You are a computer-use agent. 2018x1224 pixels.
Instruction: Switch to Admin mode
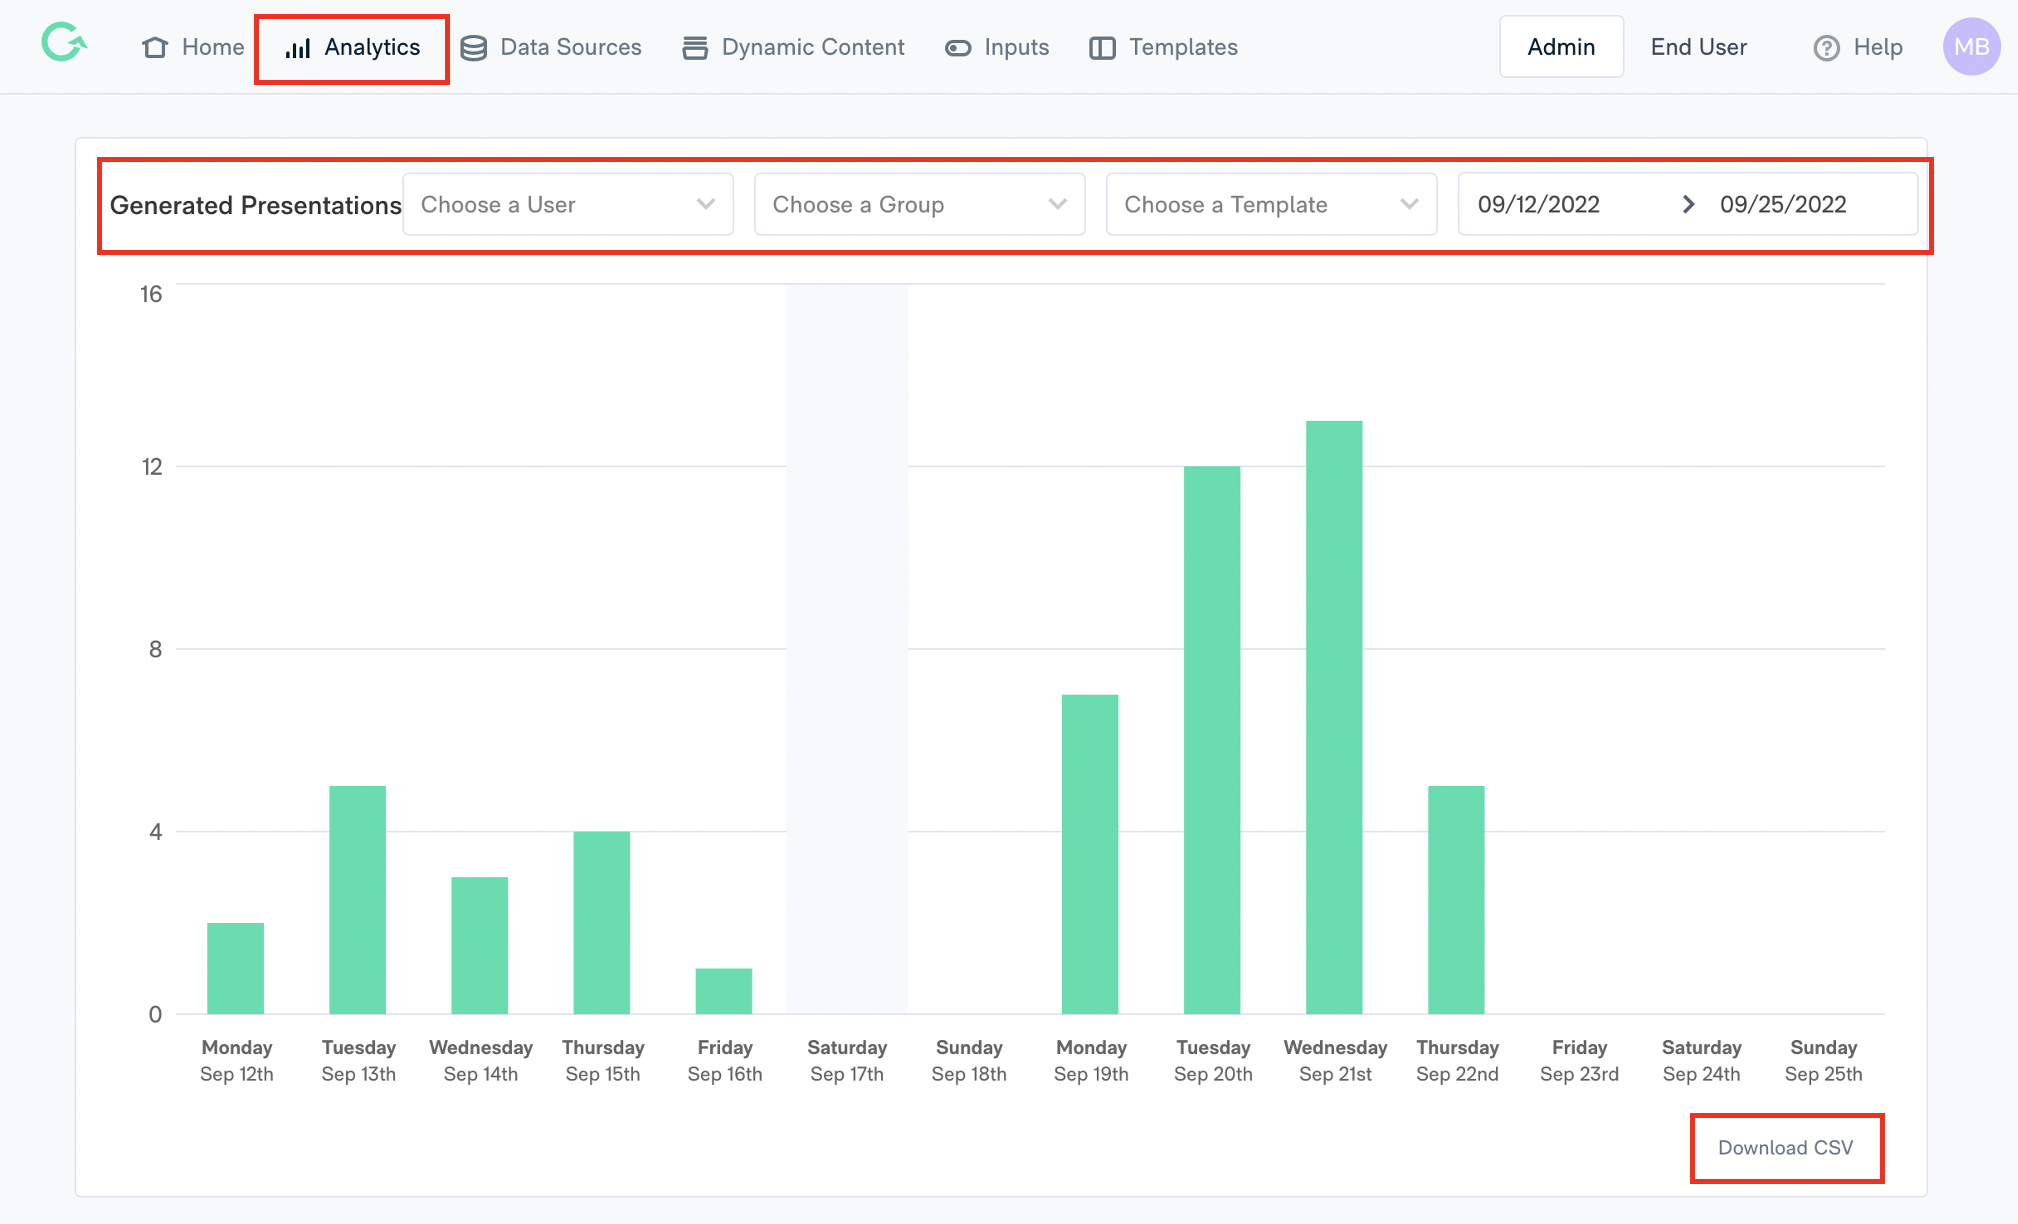click(x=1560, y=47)
